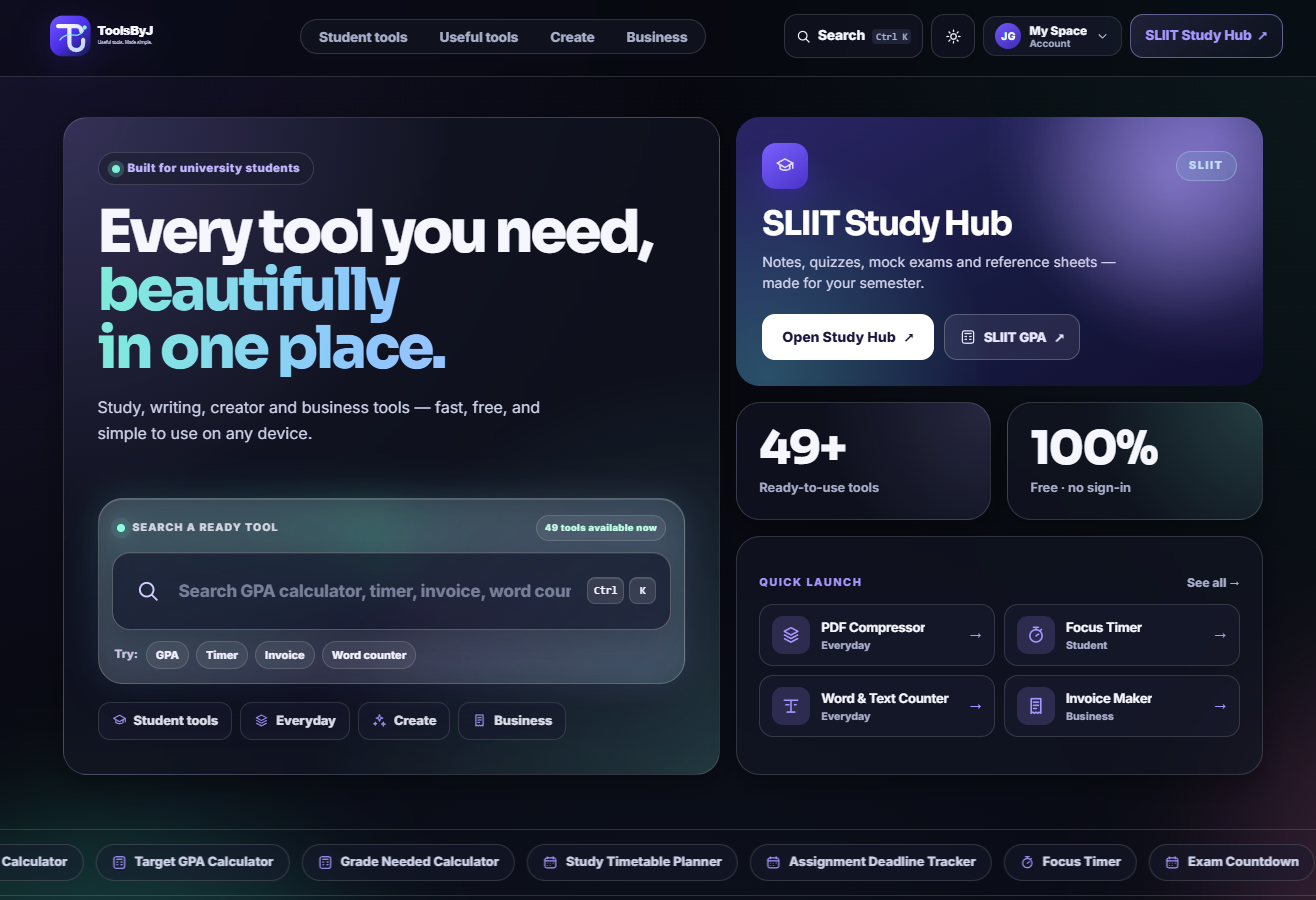Click the arrow on Word & Text Counter card
The height and width of the screenshot is (900, 1316).
pyautogui.click(x=975, y=706)
